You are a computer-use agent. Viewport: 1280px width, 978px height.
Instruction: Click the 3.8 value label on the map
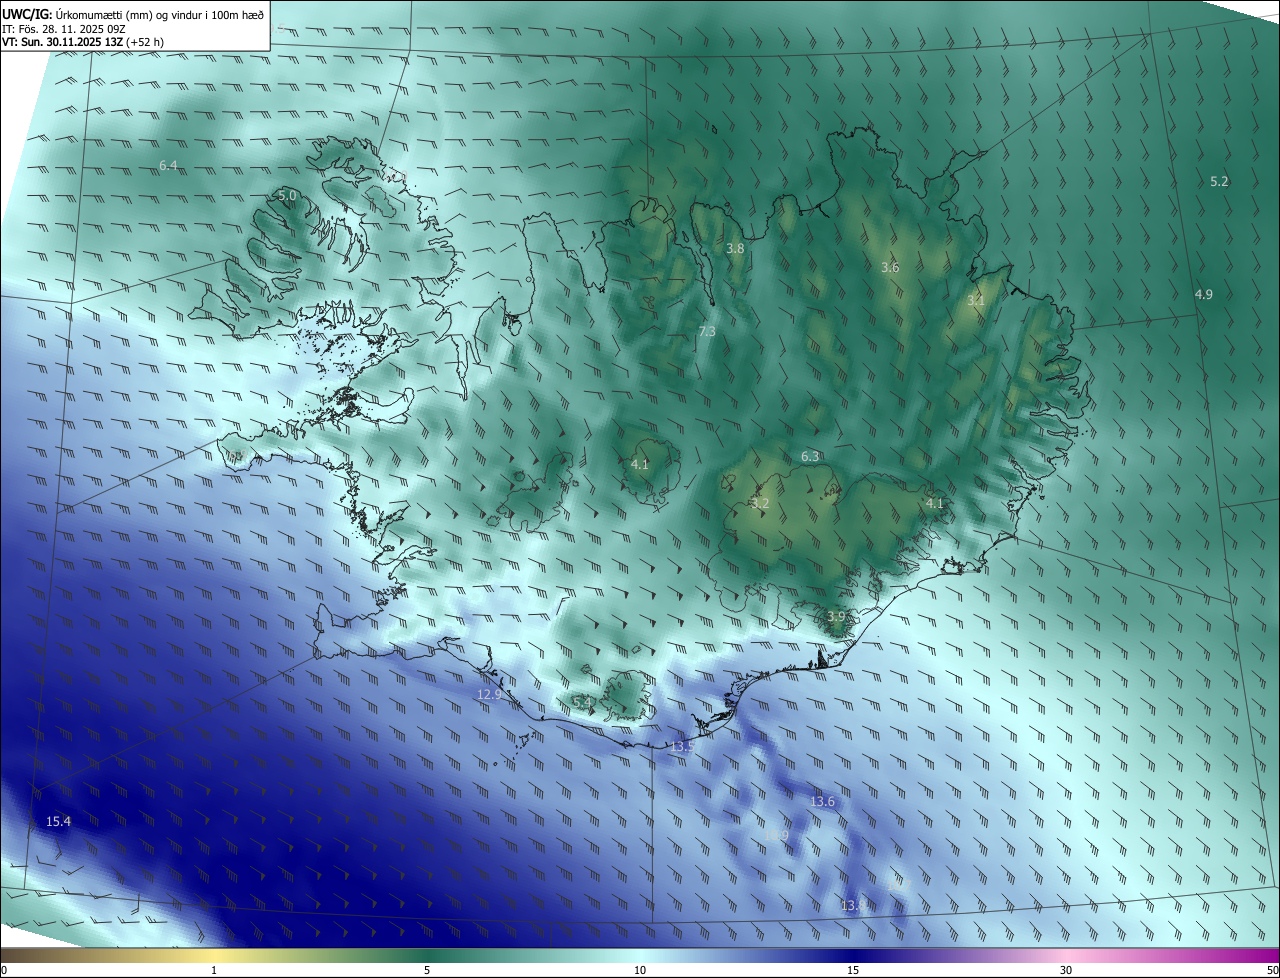point(735,248)
